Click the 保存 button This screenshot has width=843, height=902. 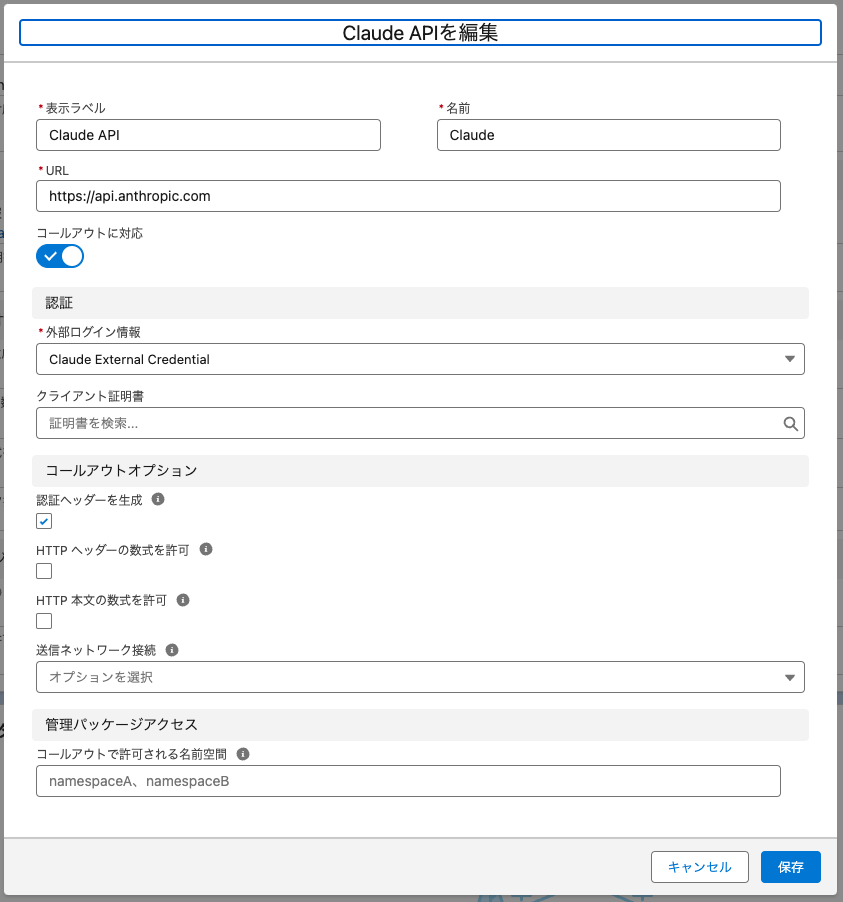click(x=791, y=867)
